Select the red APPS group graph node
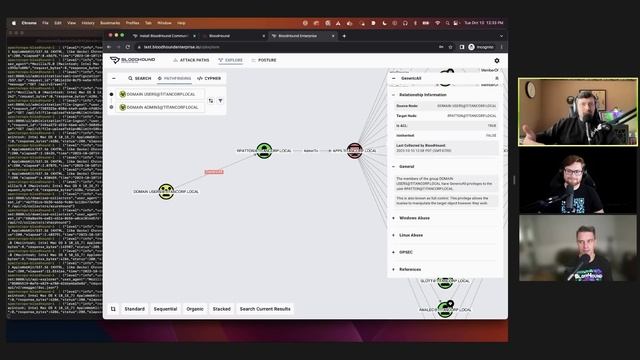The width and height of the screenshot is (640, 360). [x=354, y=151]
